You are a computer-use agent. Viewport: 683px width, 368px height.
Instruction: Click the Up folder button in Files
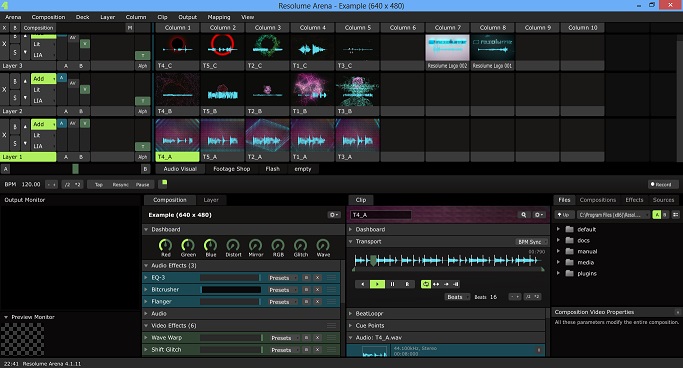click(564, 215)
